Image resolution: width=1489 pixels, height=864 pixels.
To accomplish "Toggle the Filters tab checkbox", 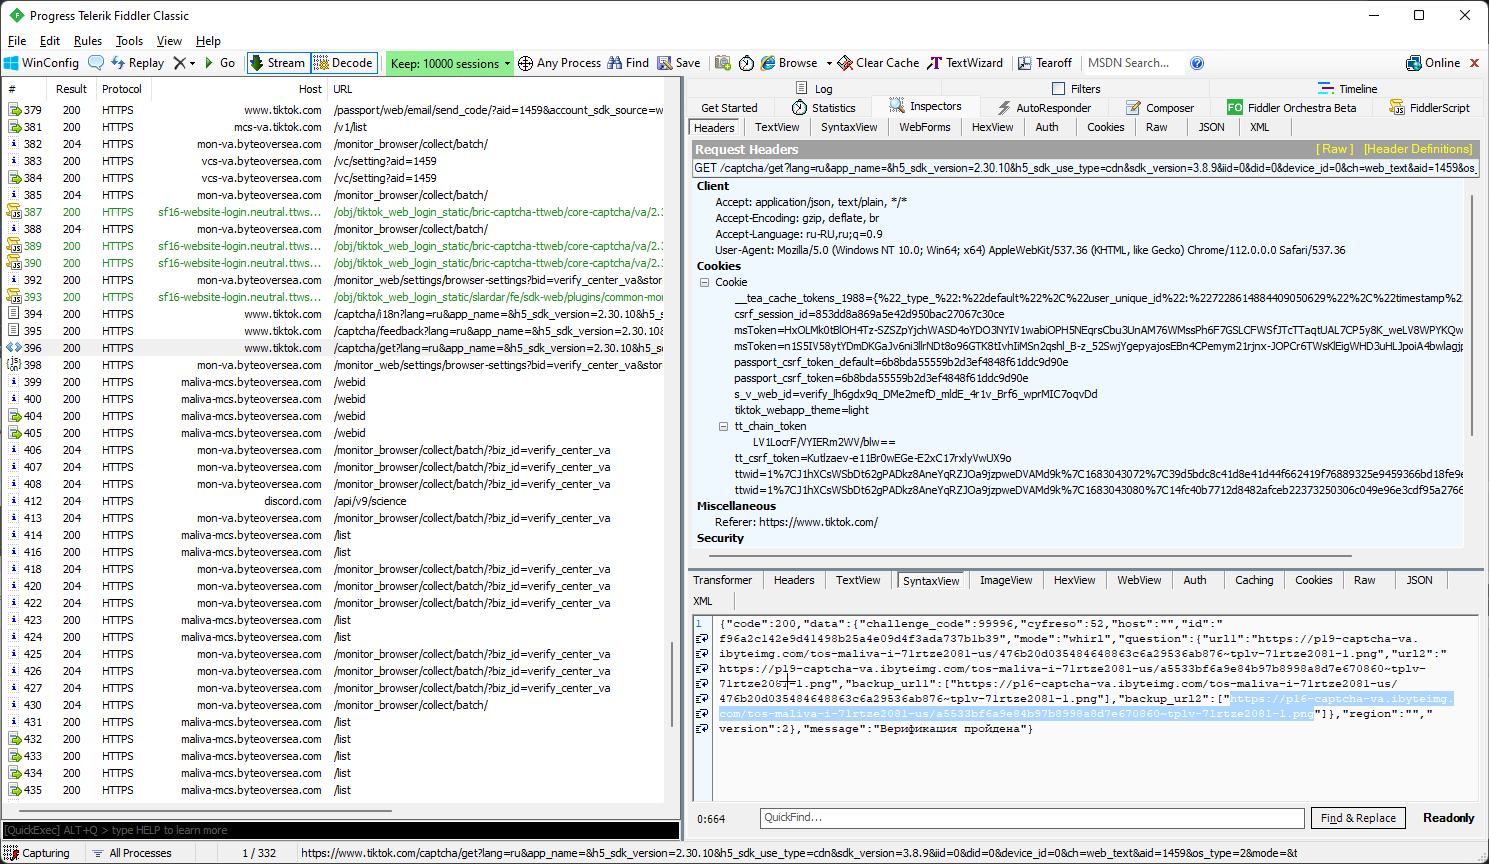I will [x=1059, y=89].
